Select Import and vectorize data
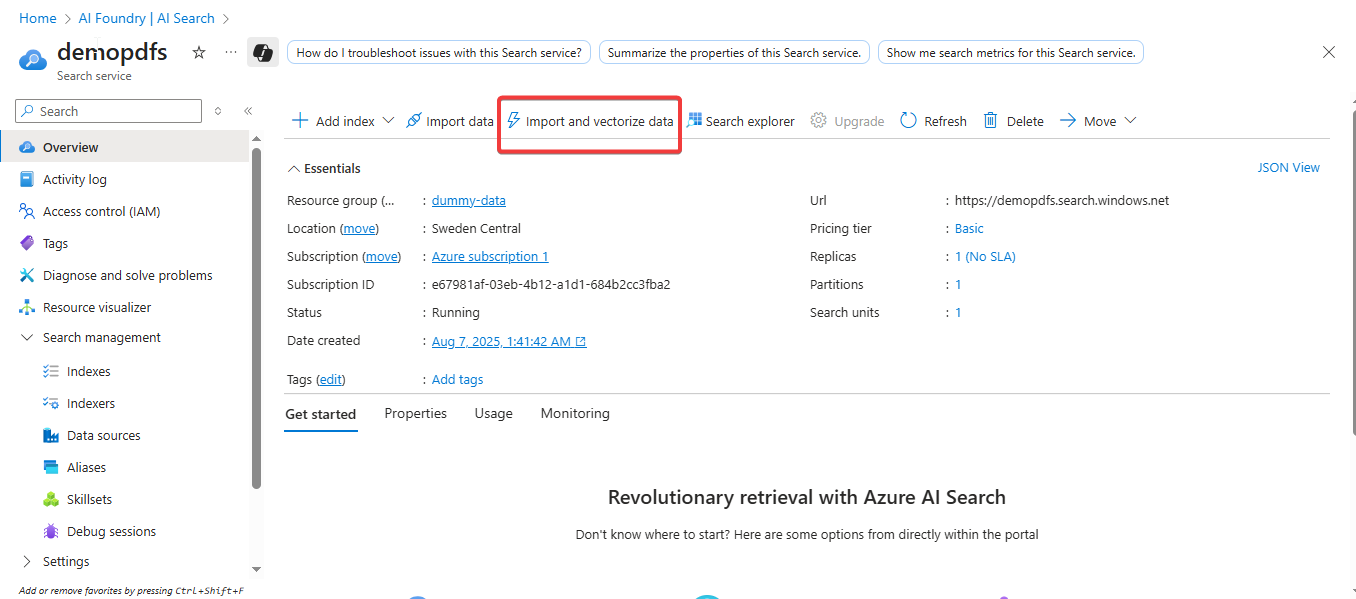Screen dimensions: 1356x599 [x=590, y=121]
